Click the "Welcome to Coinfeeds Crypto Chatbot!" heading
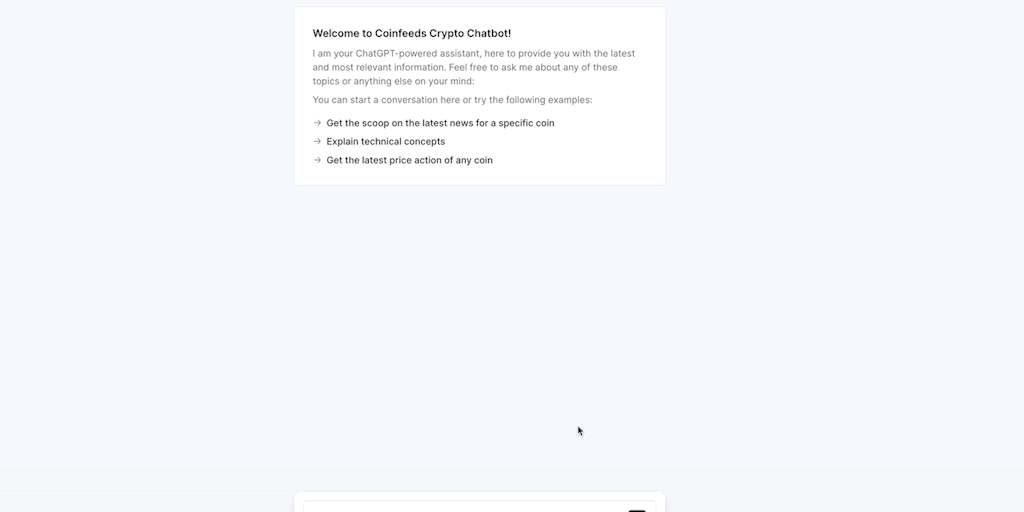Screen dimensions: 1024x512 pos(411,33)
